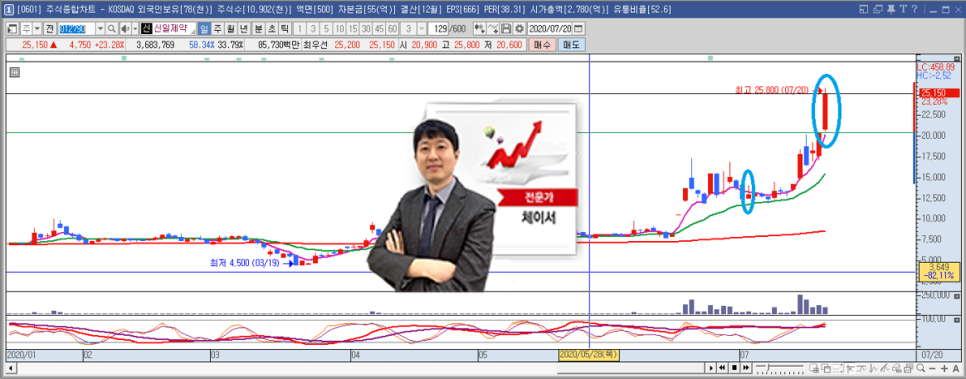
Task: Click the stock code input field
Action: click(x=77, y=29)
